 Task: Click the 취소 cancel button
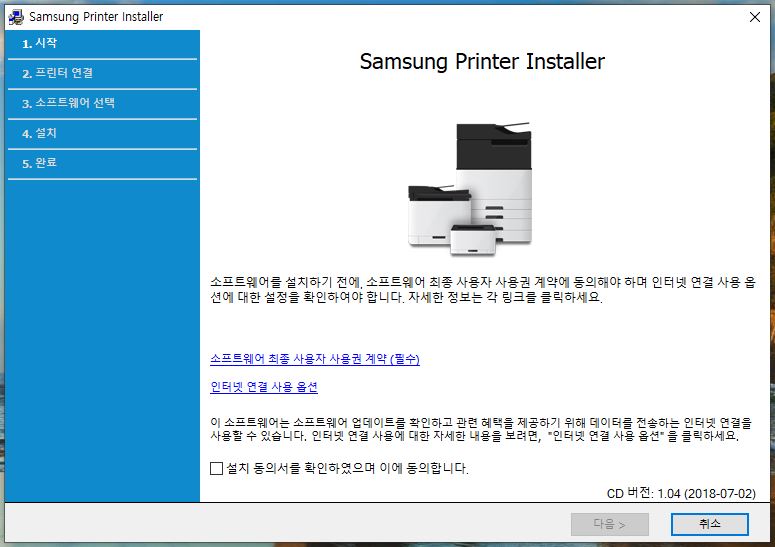pyautogui.click(x=709, y=524)
